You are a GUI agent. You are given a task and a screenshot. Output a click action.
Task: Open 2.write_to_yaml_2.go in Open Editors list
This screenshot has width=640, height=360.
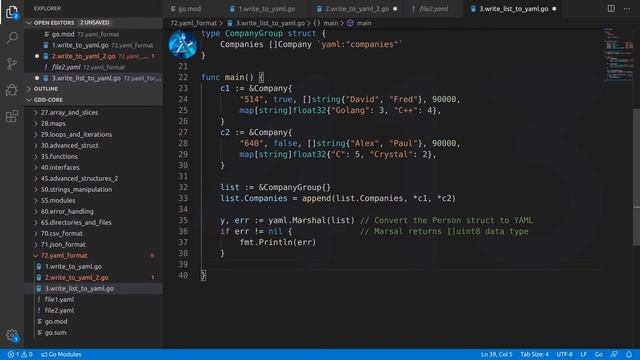point(94,56)
